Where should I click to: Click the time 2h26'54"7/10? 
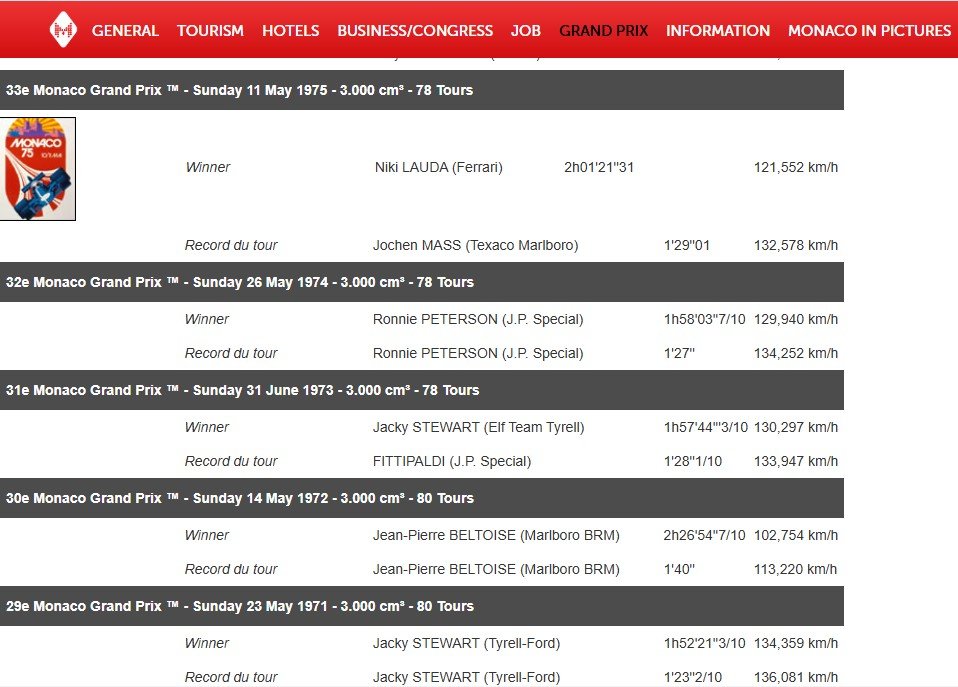pos(704,535)
